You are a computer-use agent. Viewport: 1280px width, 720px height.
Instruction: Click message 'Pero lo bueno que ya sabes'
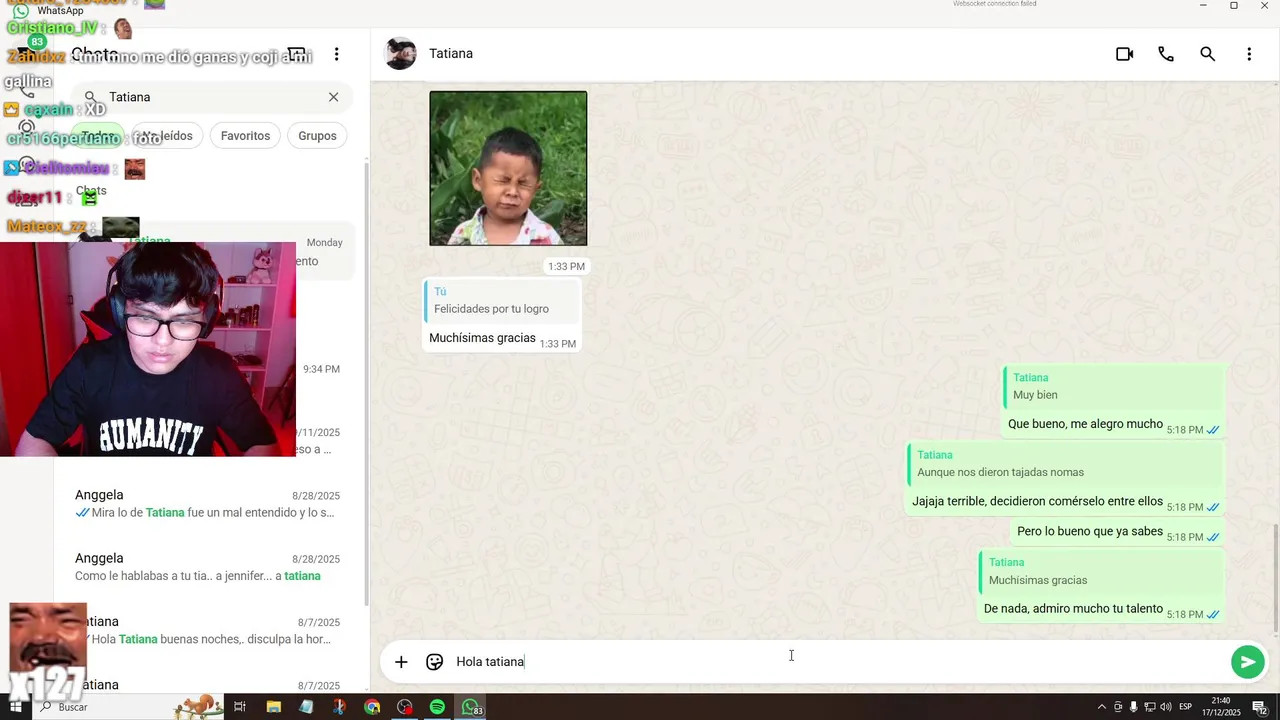[x=1090, y=531]
